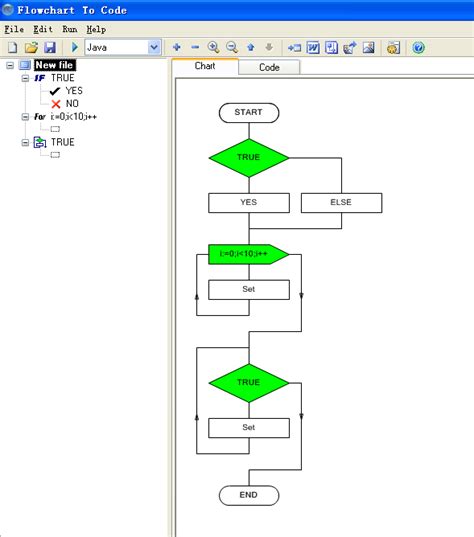Click the New file toolbar icon
Viewport: 474px width, 537px height.
click(12, 47)
